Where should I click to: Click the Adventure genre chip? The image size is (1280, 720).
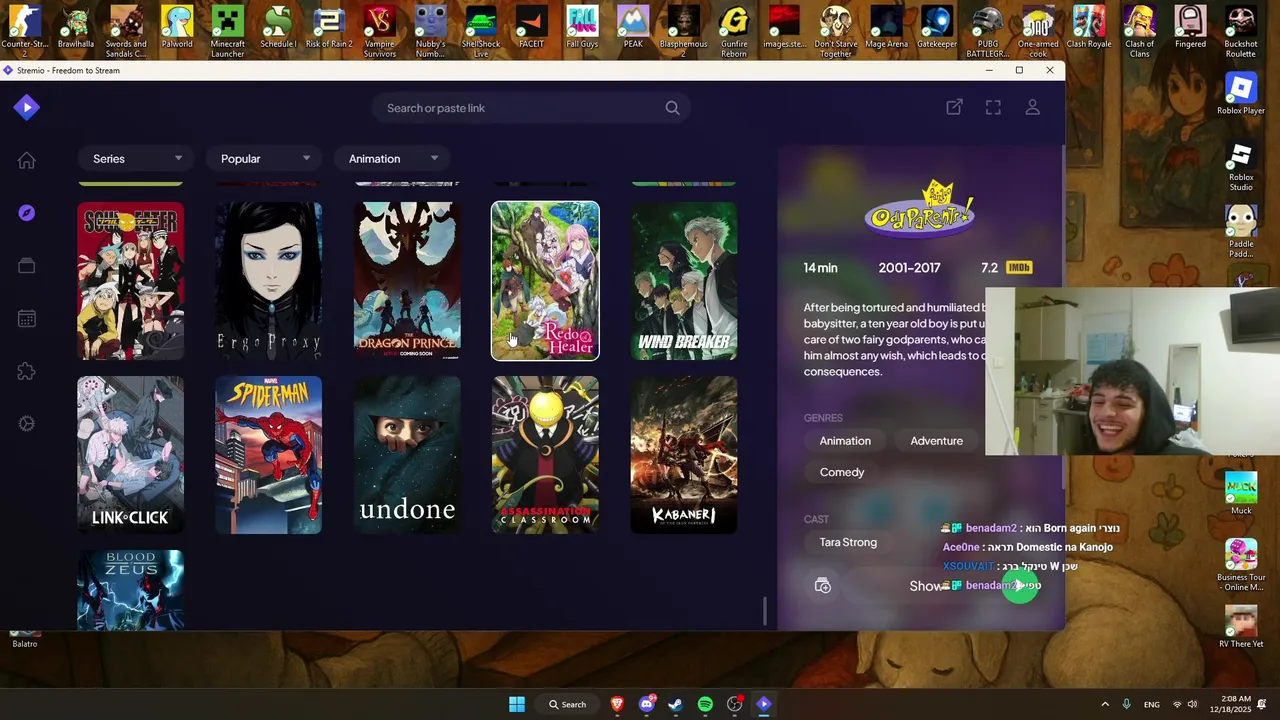coord(936,441)
